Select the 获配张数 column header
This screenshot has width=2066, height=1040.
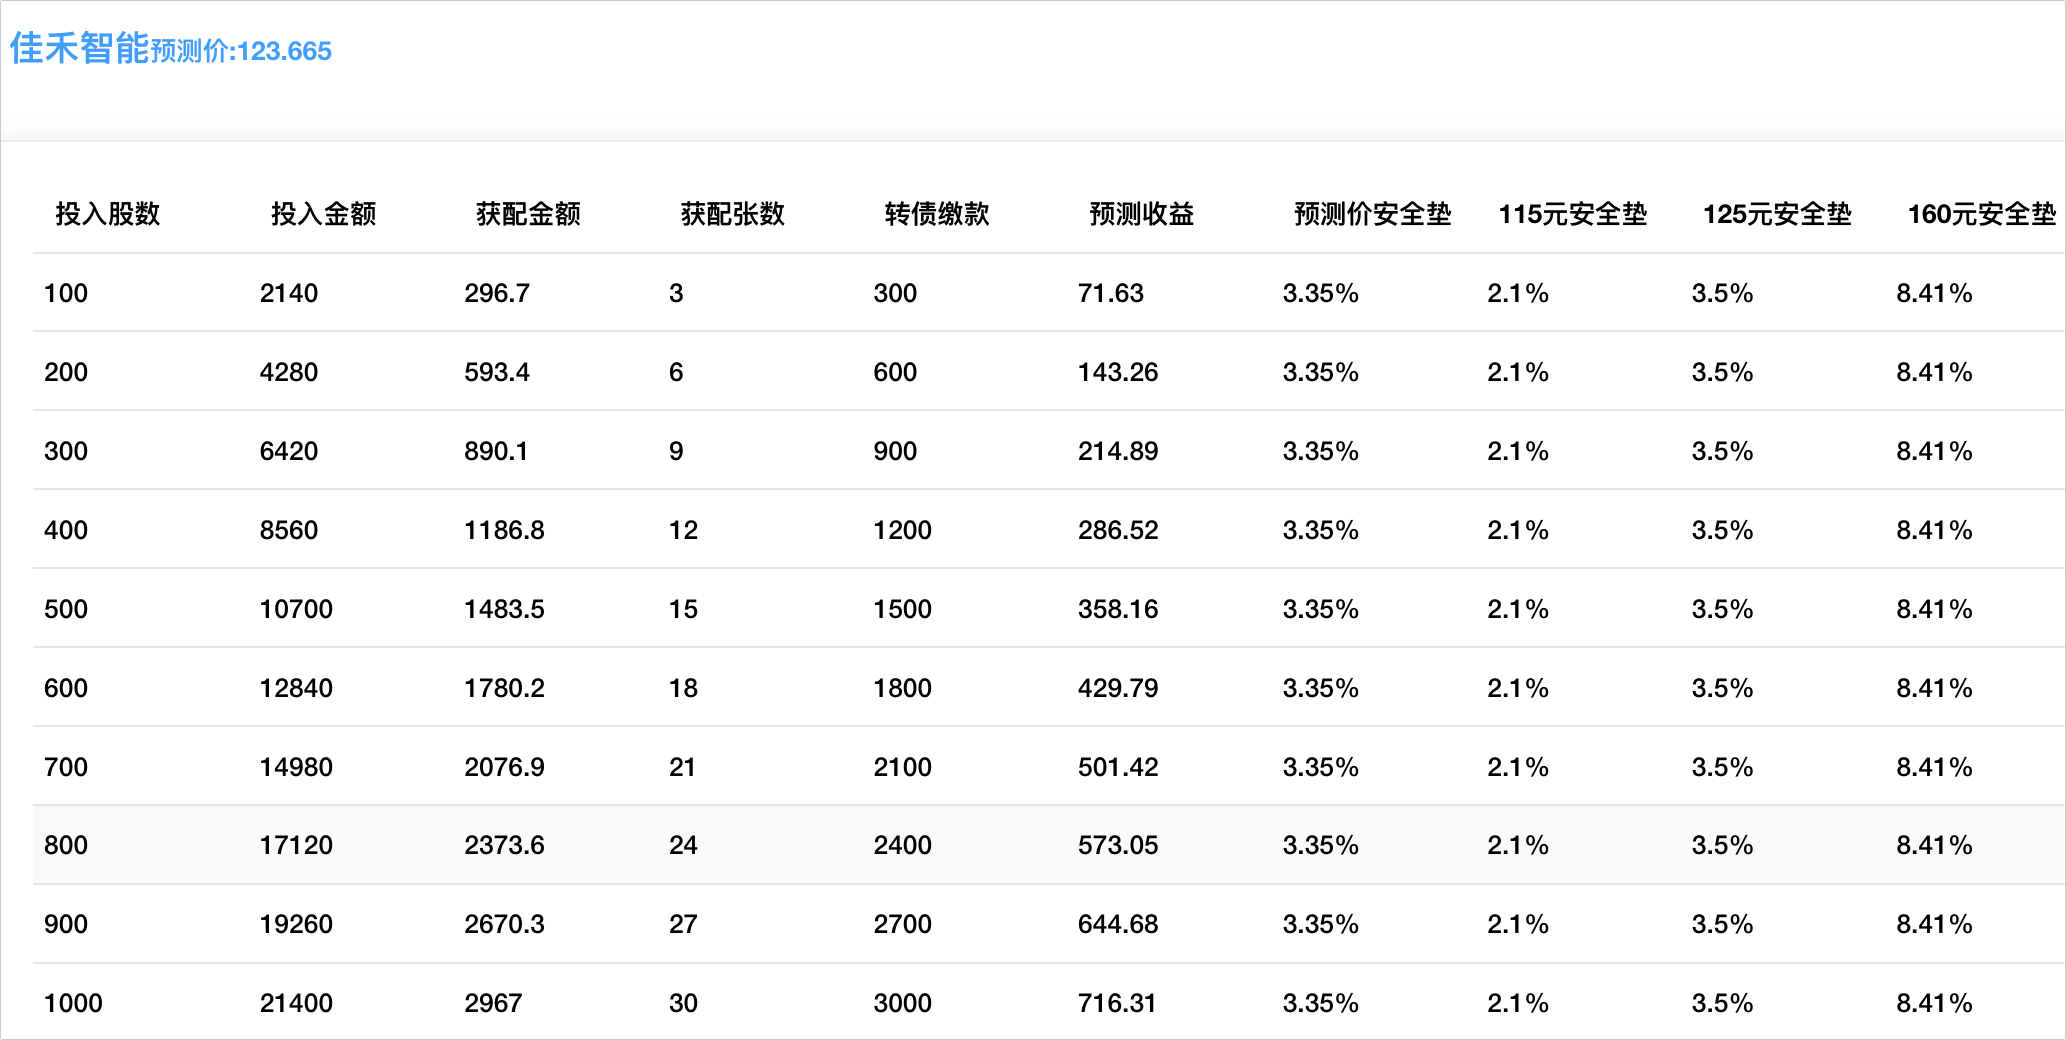(x=732, y=214)
